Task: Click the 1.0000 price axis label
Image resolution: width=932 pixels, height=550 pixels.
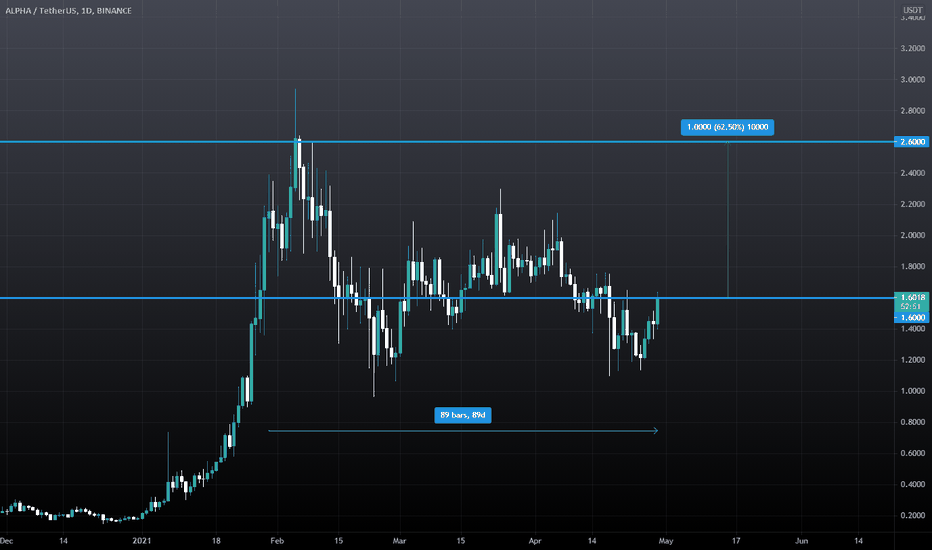Action: click(x=912, y=391)
